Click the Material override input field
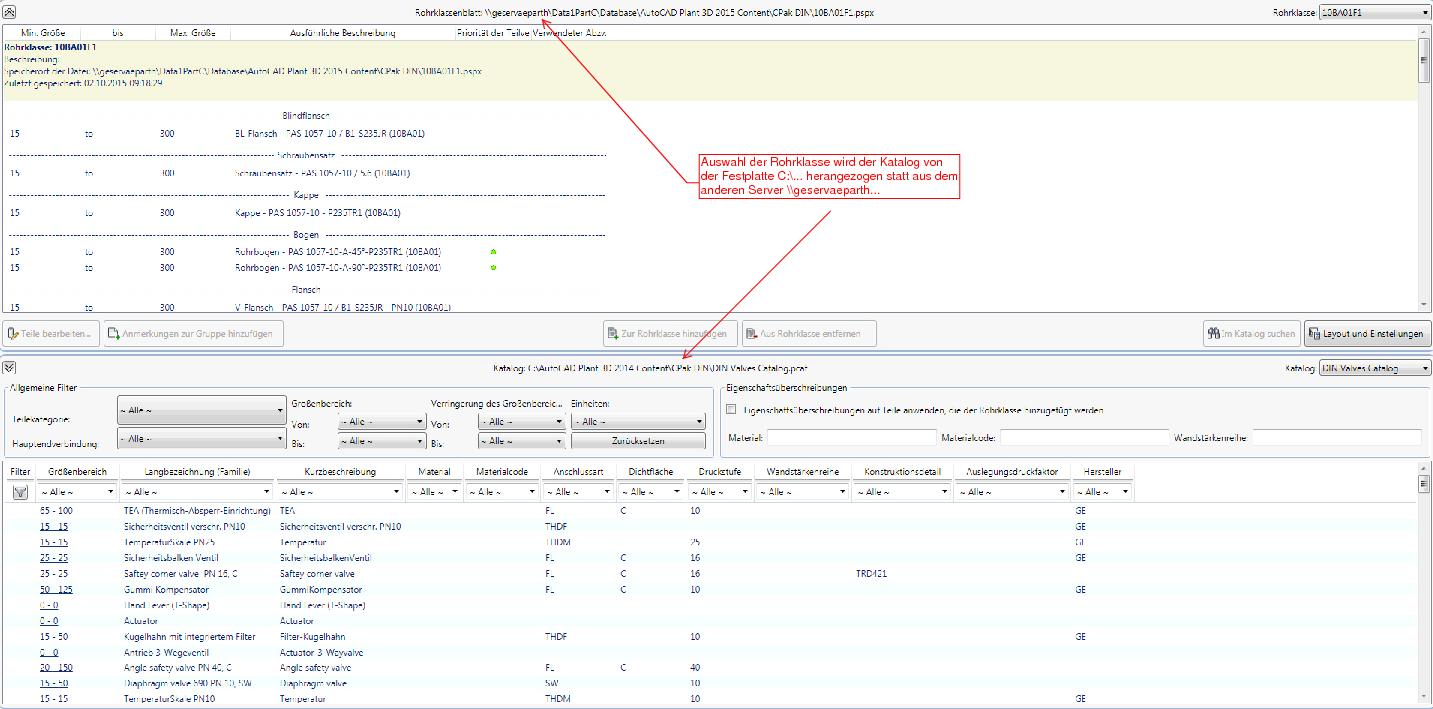 pyautogui.click(x=852, y=437)
